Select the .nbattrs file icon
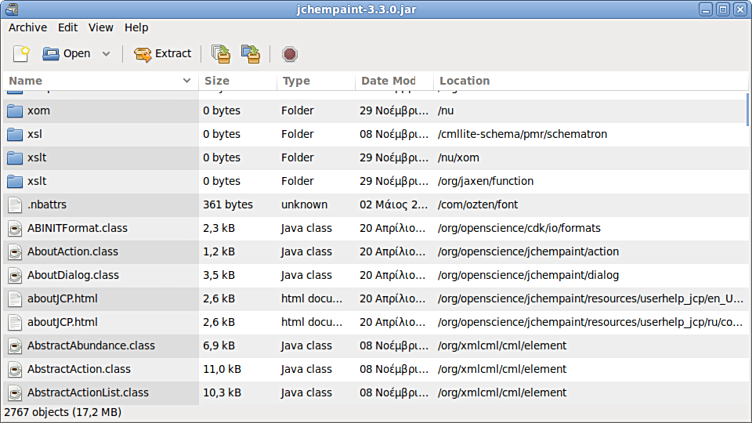Image resolution: width=752 pixels, height=423 pixels. tap(15, 205)
